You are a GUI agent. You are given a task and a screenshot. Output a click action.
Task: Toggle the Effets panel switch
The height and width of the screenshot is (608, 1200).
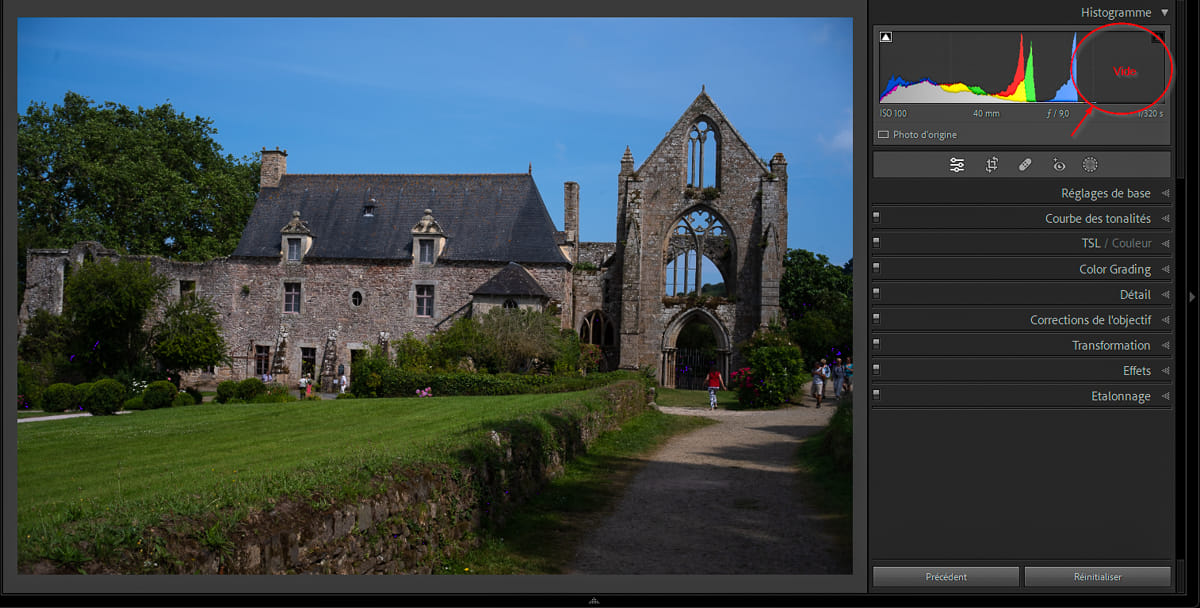click(877, 371)
